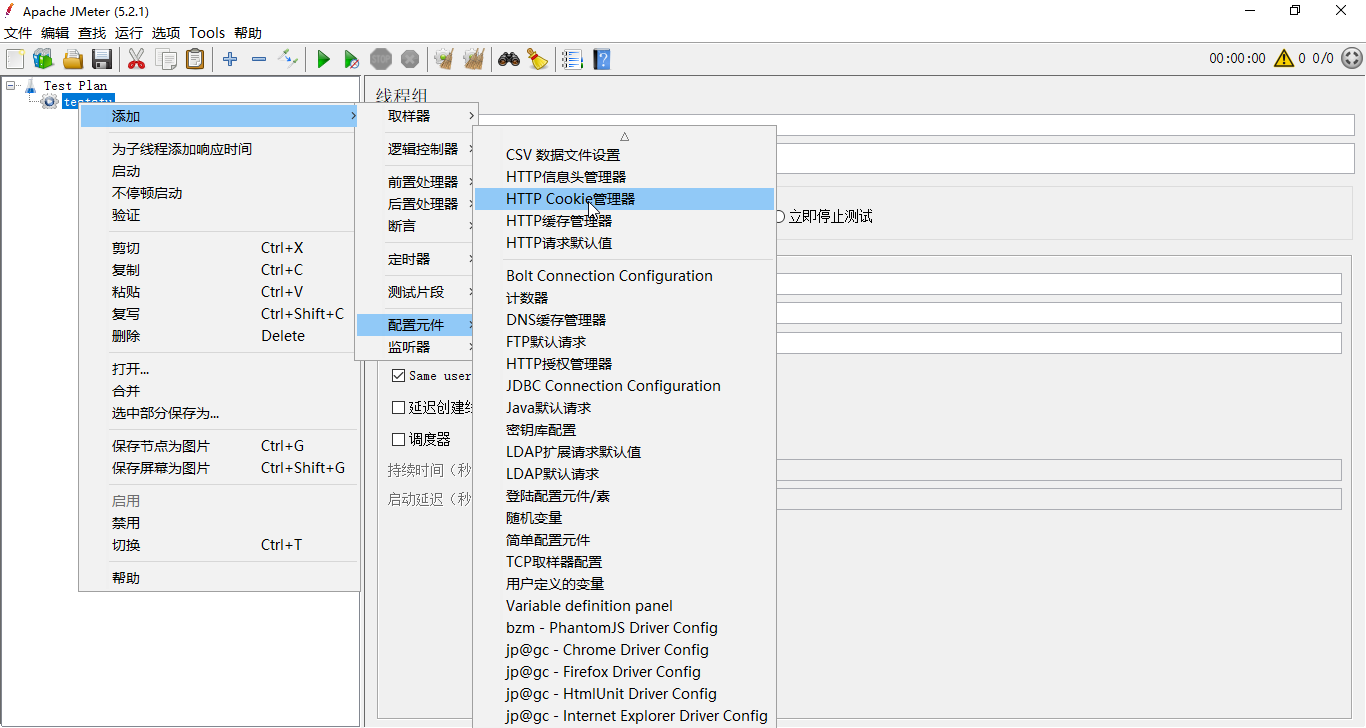1366x728 pixels.
Task: Expand the 后置处理器 submenu
Action: (417, 204)
